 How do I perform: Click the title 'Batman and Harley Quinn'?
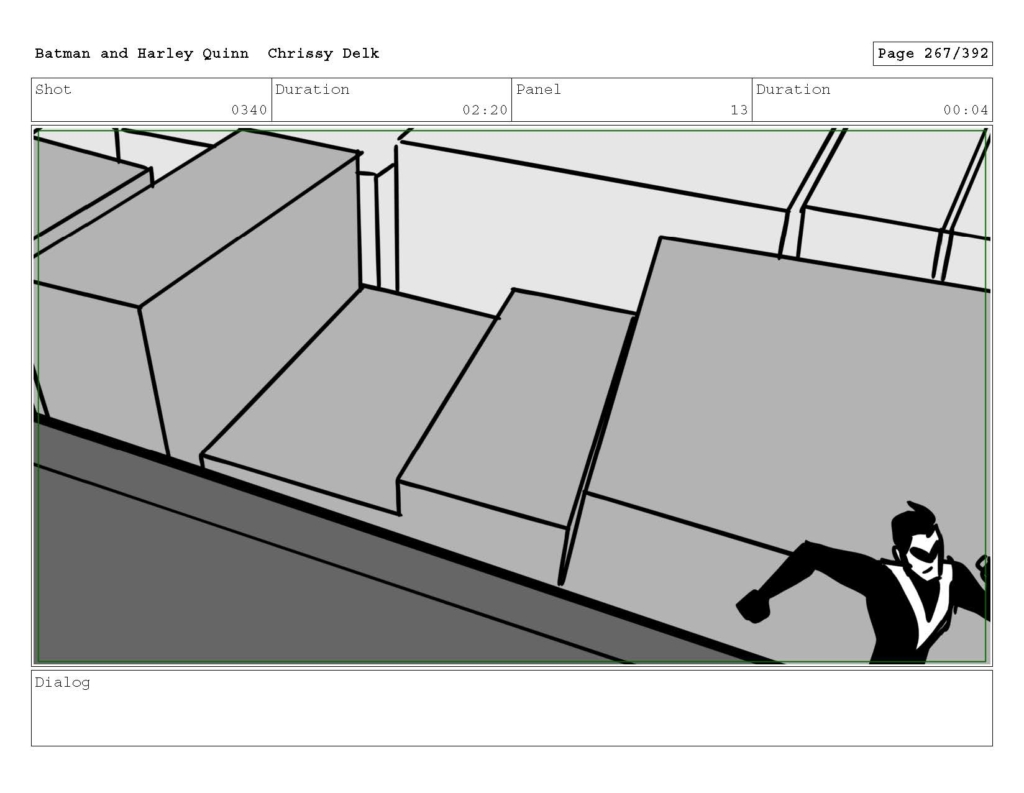point(141,54)
